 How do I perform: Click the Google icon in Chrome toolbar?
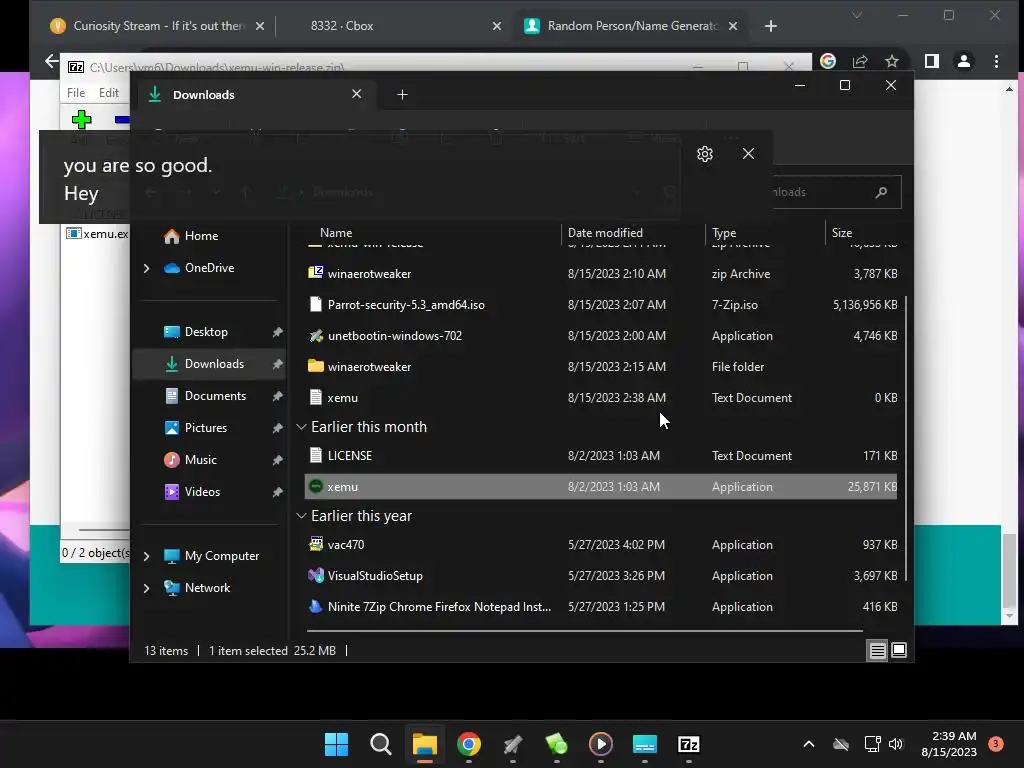pyautogui.click(x=828, y=61)
